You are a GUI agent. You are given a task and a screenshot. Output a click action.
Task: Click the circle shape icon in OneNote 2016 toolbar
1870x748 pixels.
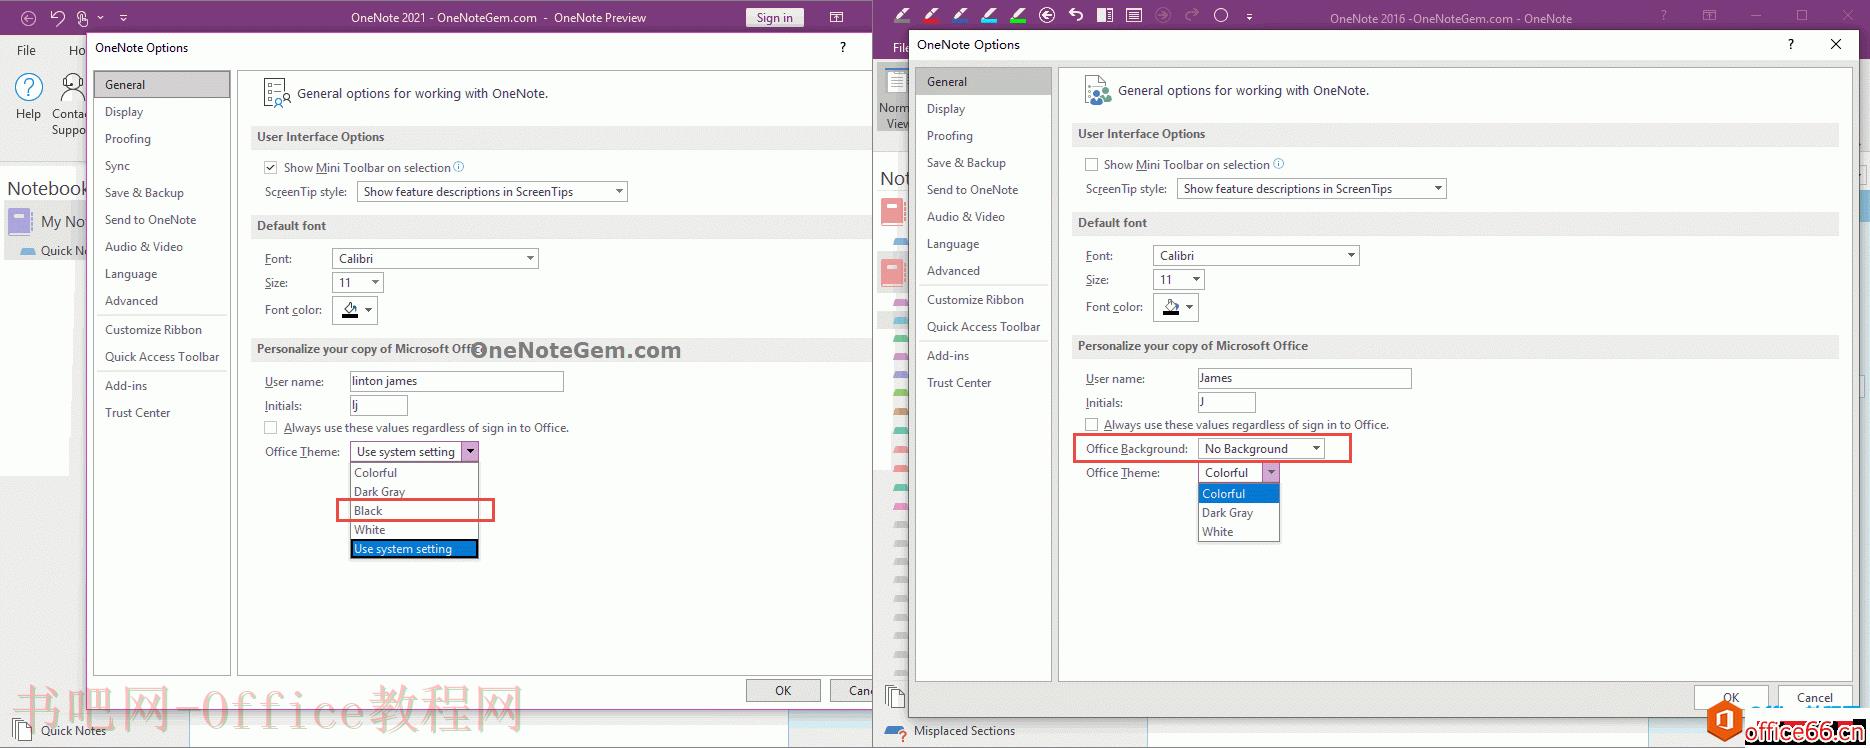pyautogui.click(x=1221, y=15)
